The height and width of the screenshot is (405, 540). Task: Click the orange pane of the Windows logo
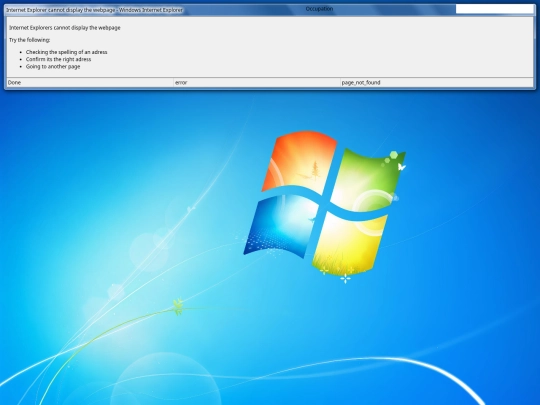(300, 162)
